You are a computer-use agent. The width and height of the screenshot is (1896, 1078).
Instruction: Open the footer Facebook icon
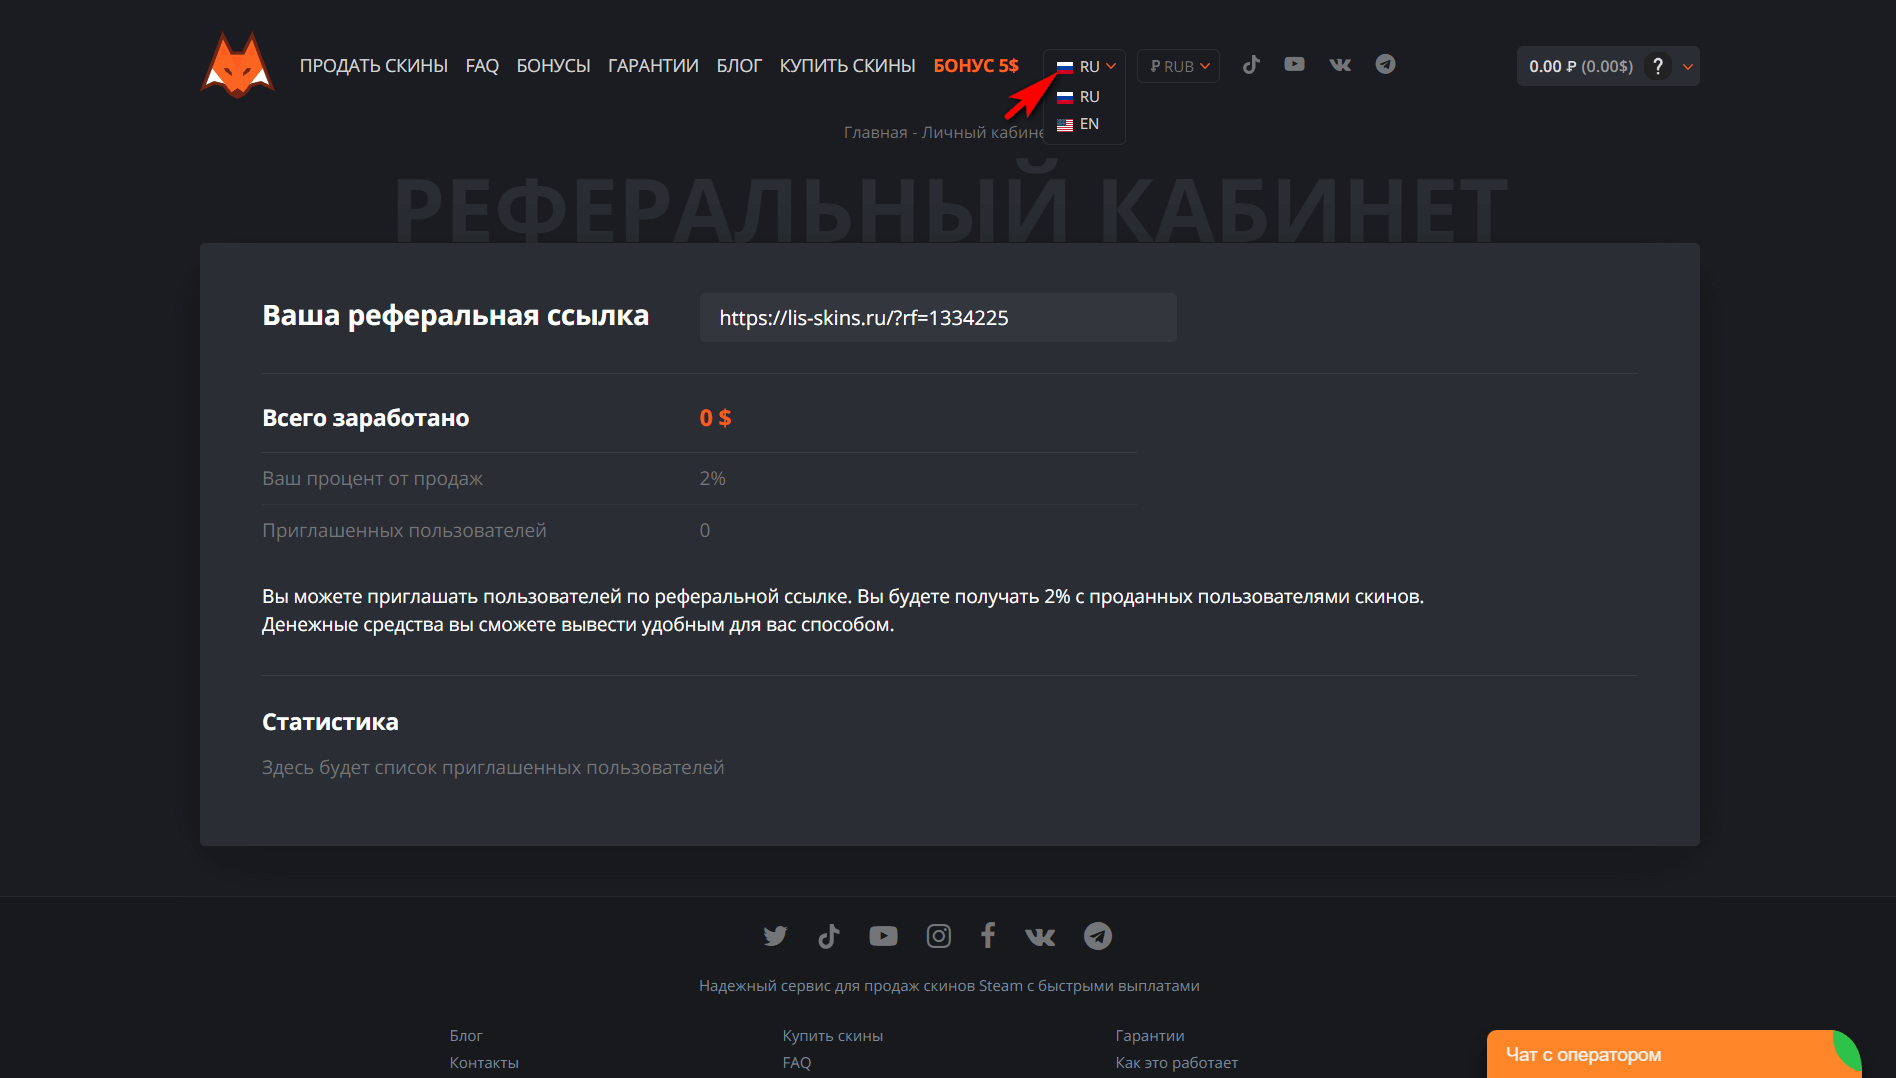point(988,935)
